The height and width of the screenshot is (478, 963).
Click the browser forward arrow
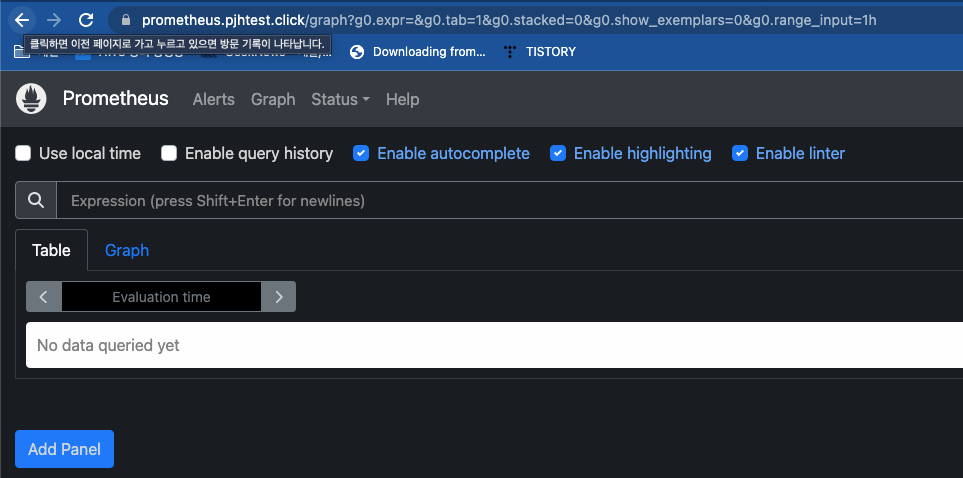click(x=54, y=20)
